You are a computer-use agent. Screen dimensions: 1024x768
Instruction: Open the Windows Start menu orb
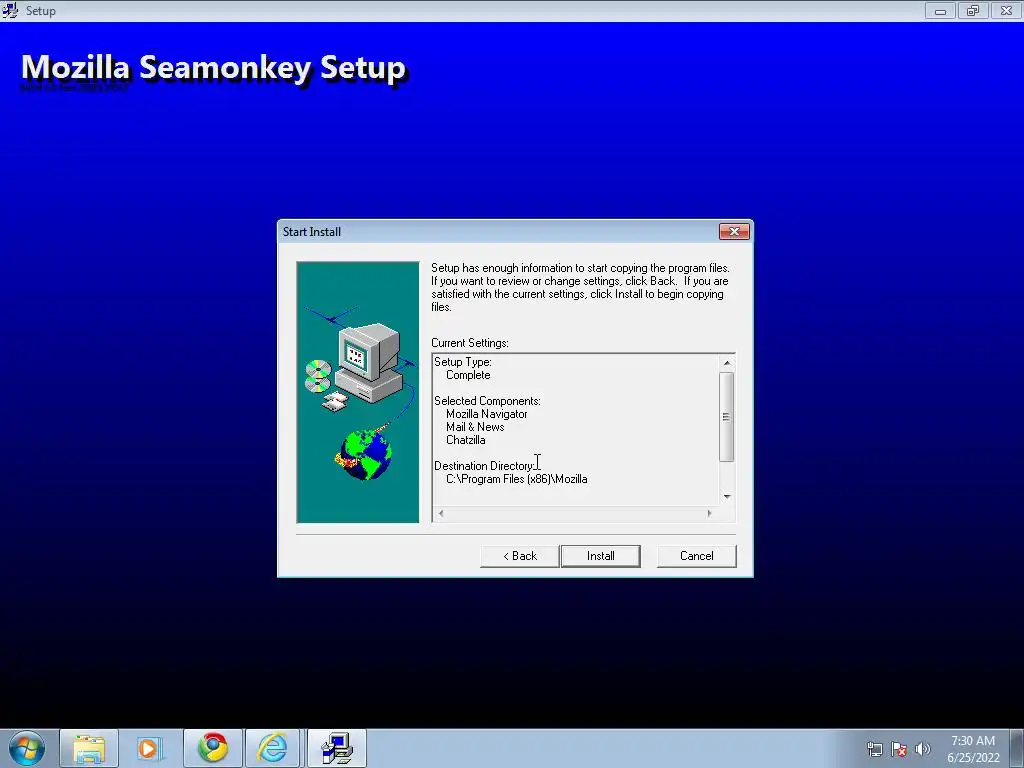(27, 748)
